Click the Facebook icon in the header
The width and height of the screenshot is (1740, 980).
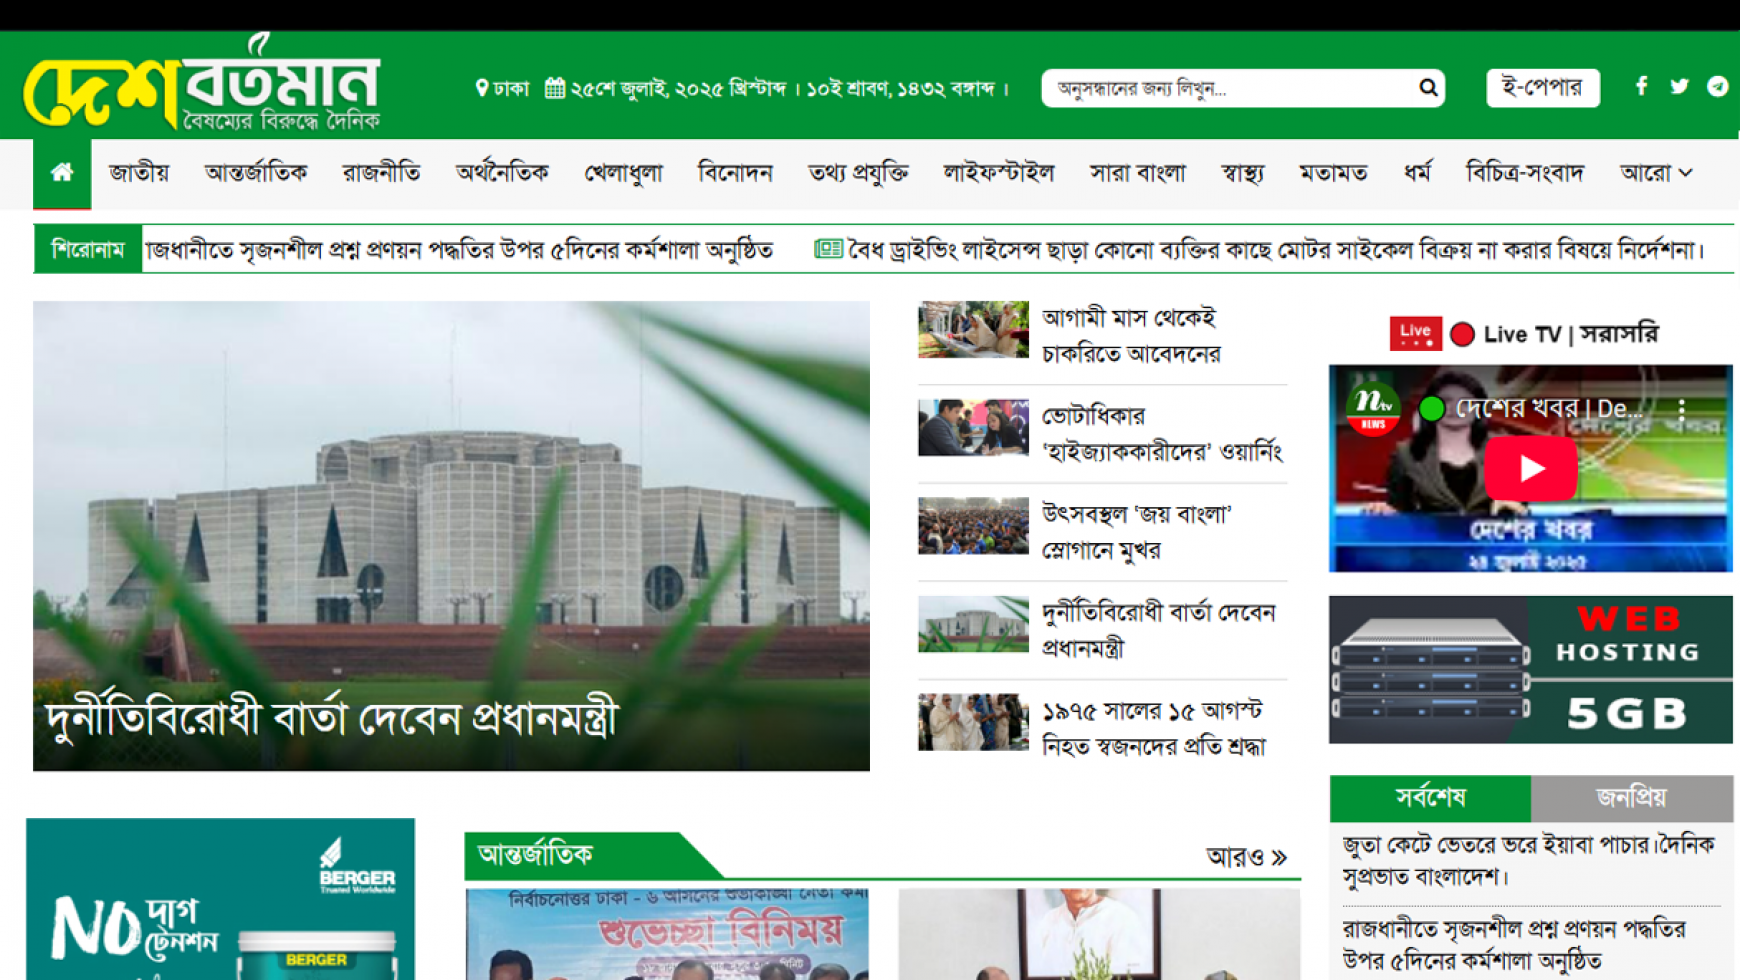click(x=1642, y=87)
